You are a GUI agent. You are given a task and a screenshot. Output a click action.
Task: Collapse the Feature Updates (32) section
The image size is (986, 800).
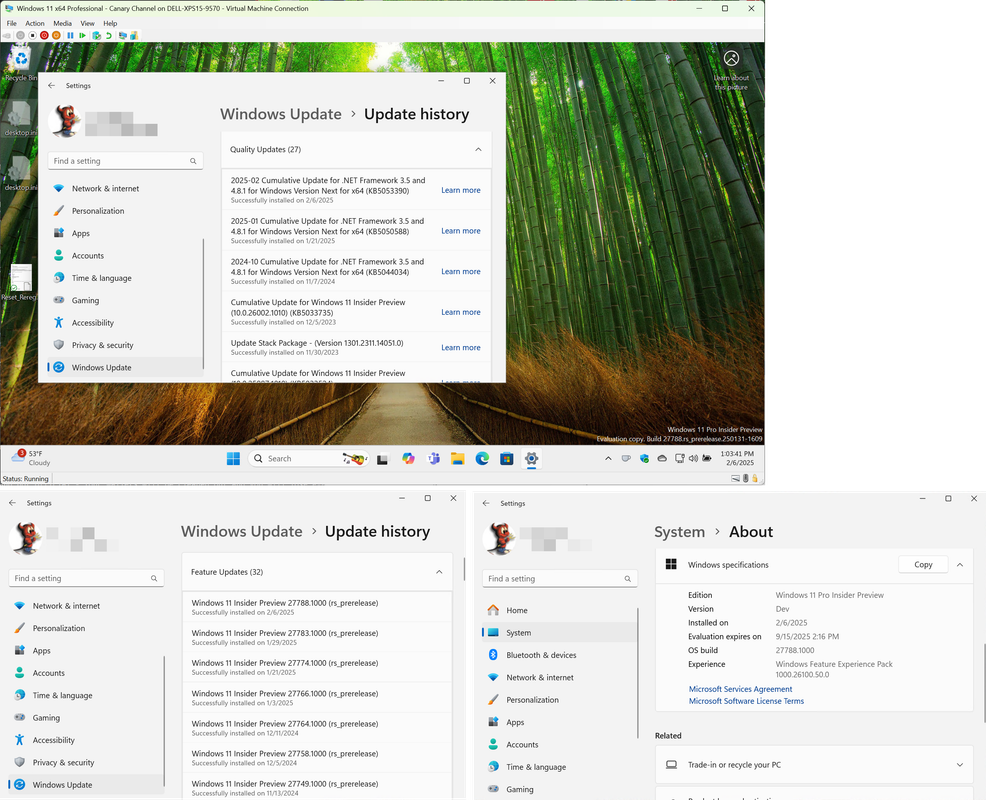[x=439, y=572]
